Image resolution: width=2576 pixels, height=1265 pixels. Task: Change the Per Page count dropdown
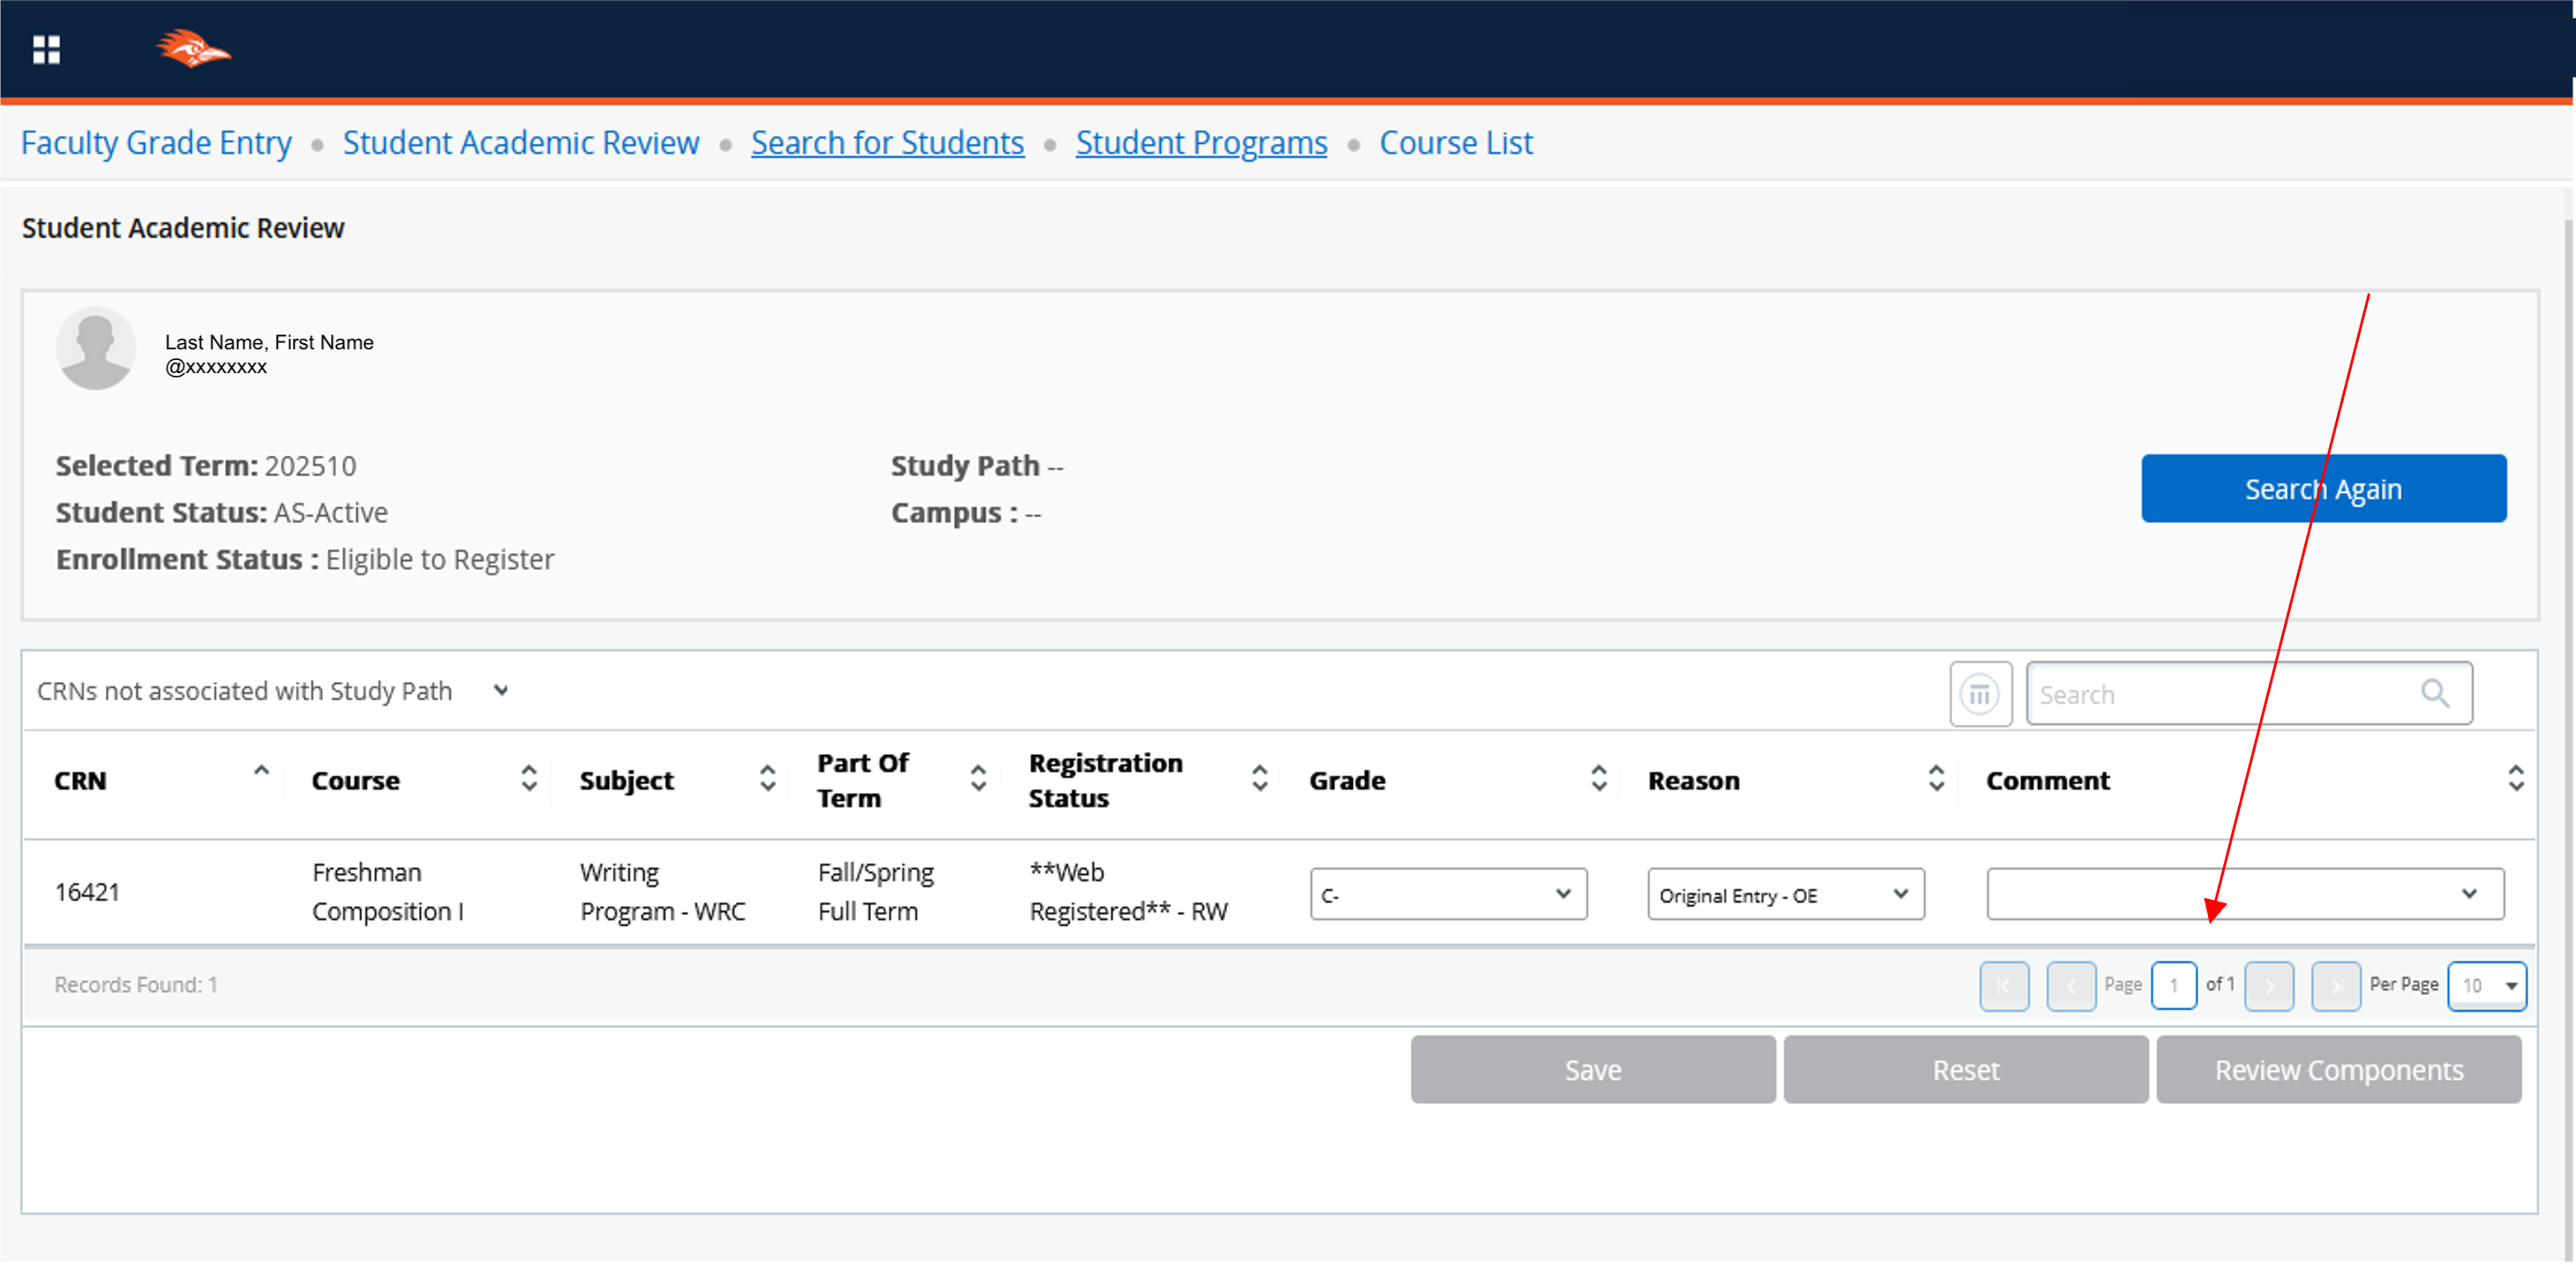(x=2486, y=986)
